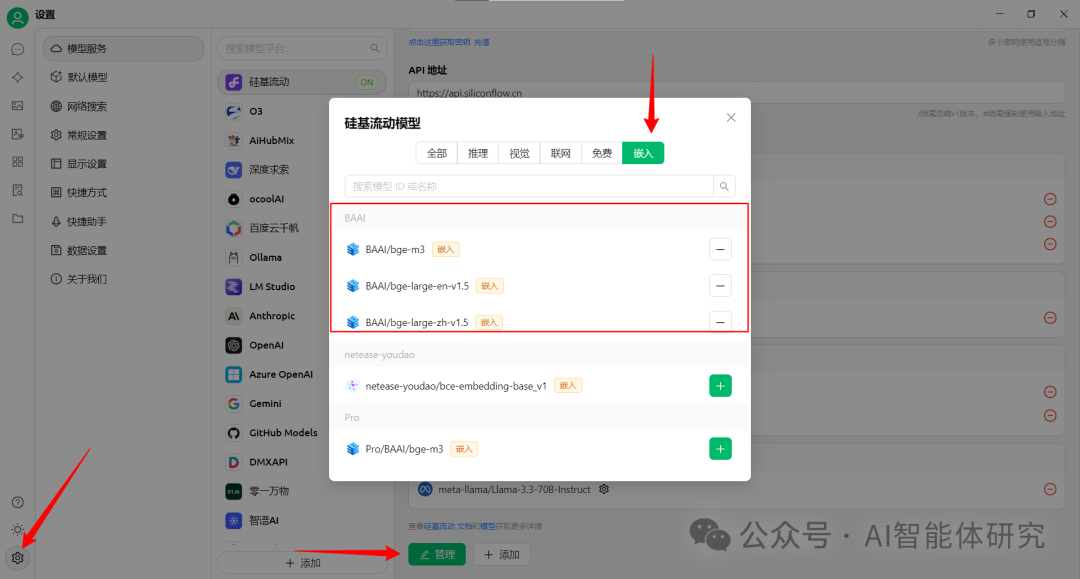
Task: Select the Azure OpenAI provider
Action: tap(302, 375)
